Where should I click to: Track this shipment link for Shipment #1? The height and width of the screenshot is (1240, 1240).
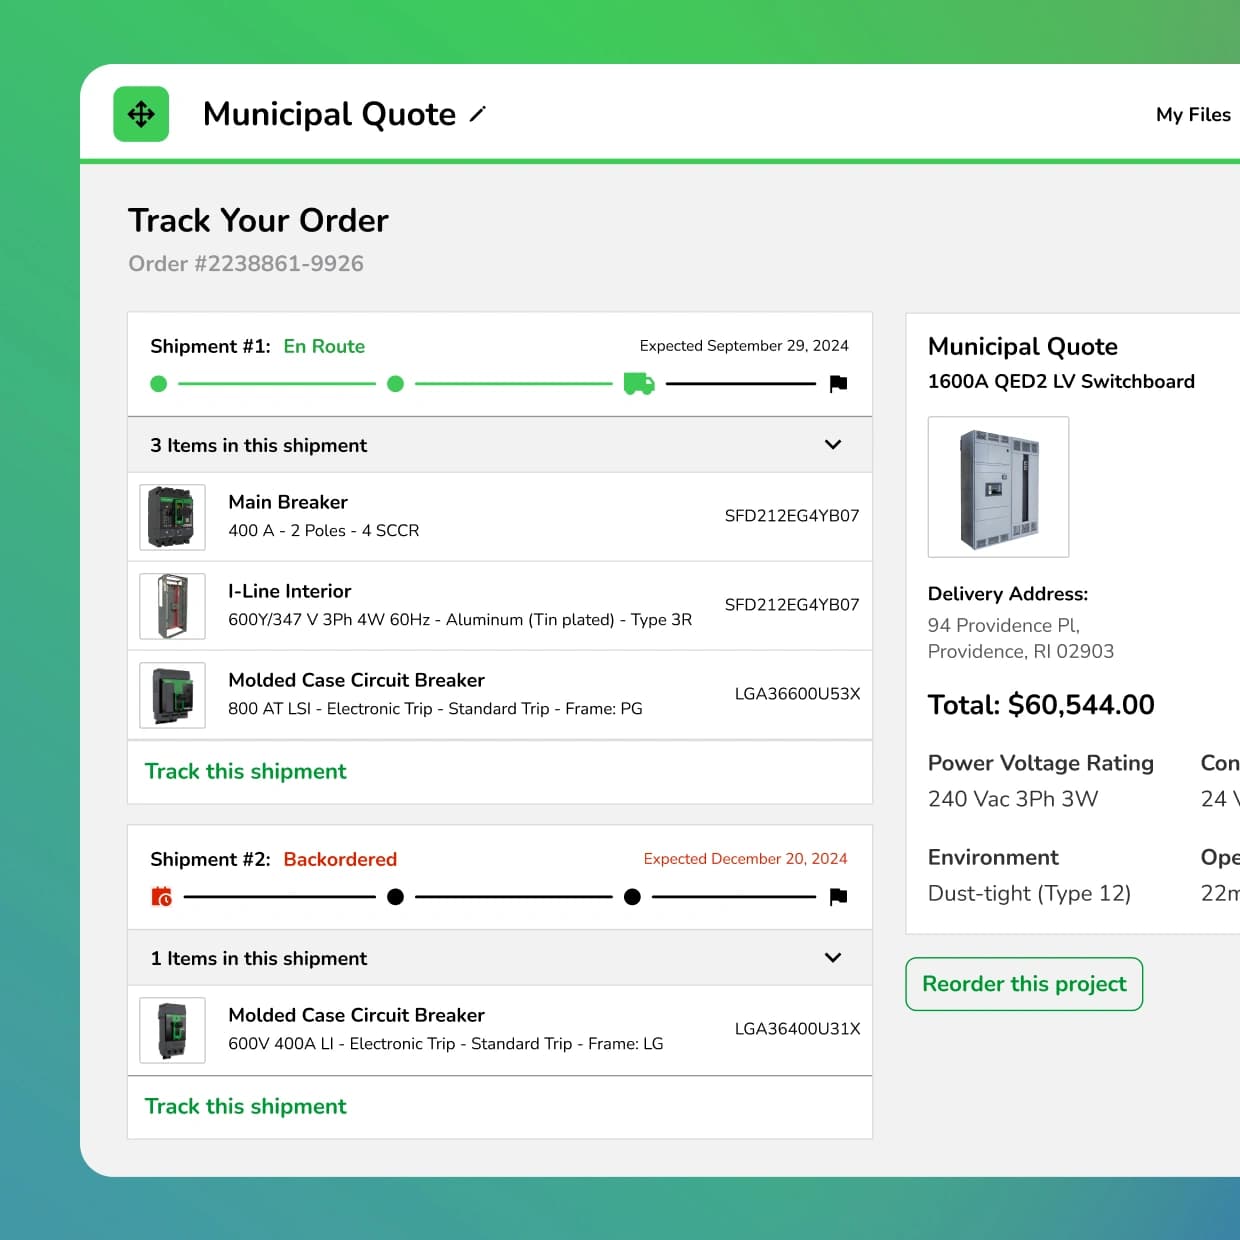tap(245, 771)
